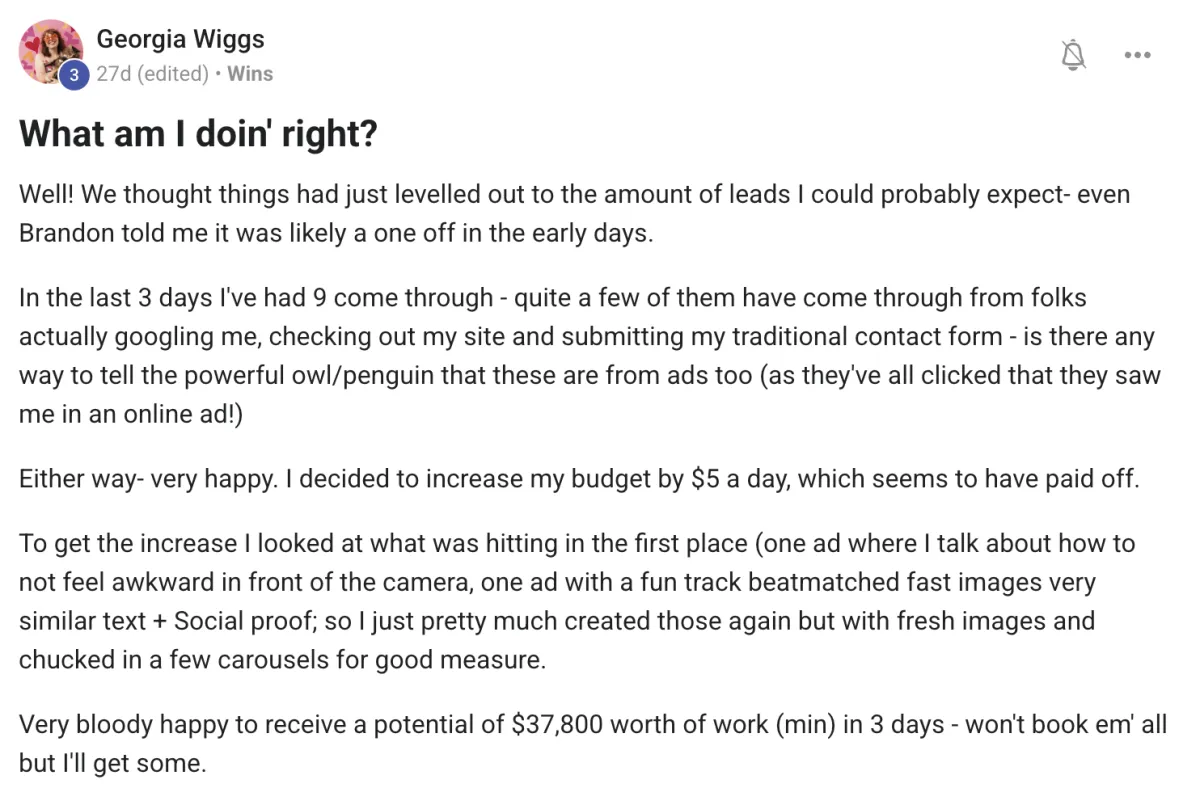
Task: Toggle the post notification bell
Action: point(1073,55)
